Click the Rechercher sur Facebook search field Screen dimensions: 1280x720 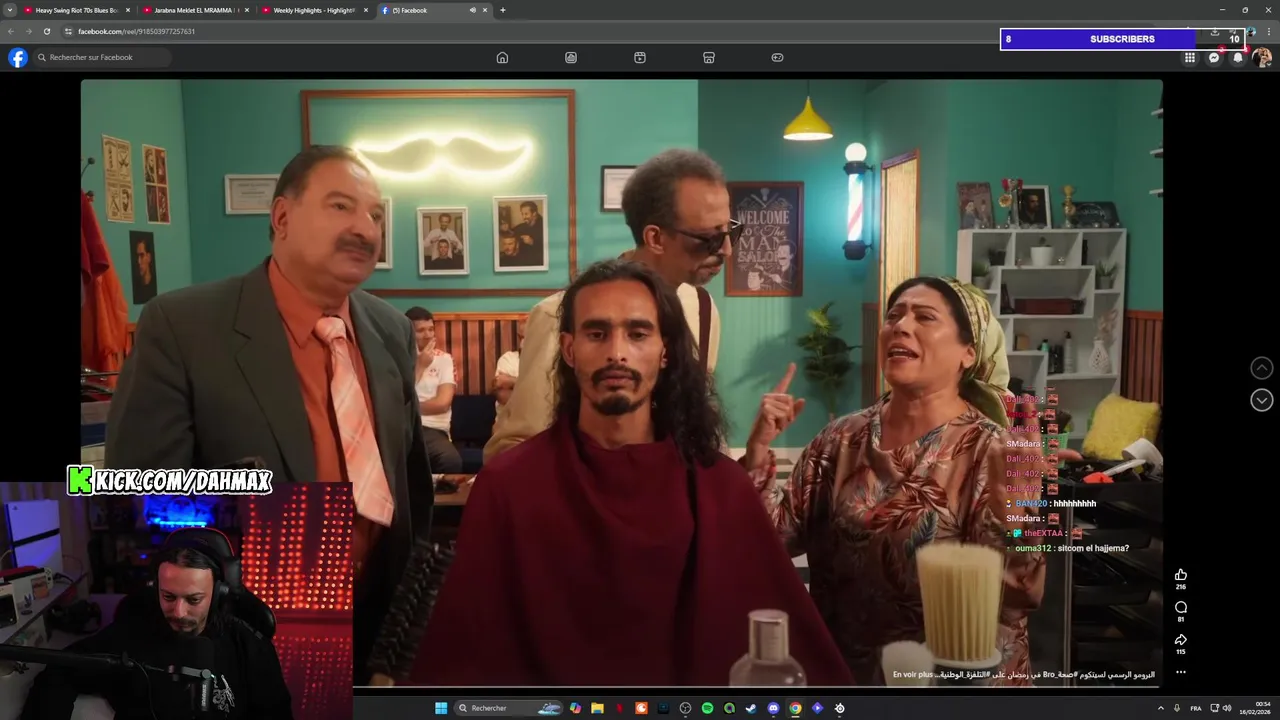(102, 57)
